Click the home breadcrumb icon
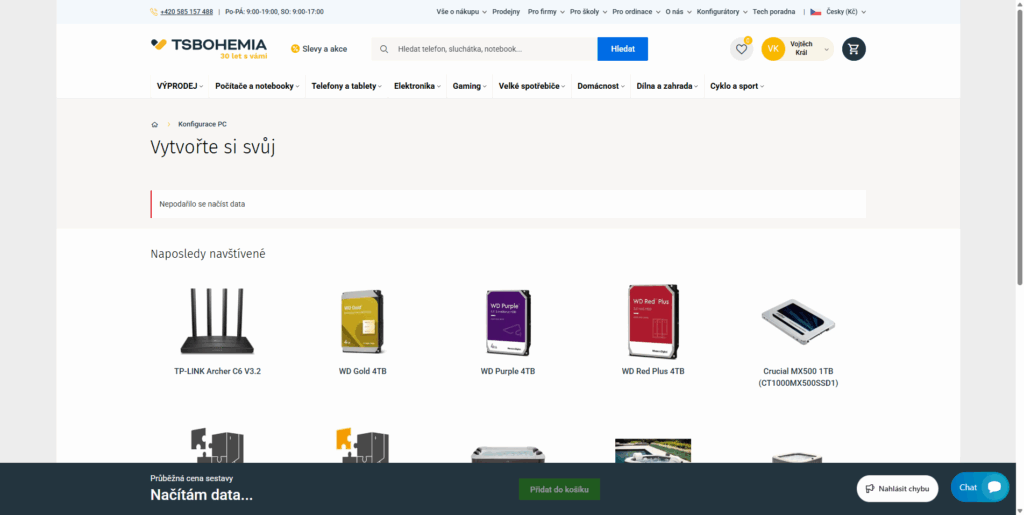1024x515 pixels. pos(155,124)
